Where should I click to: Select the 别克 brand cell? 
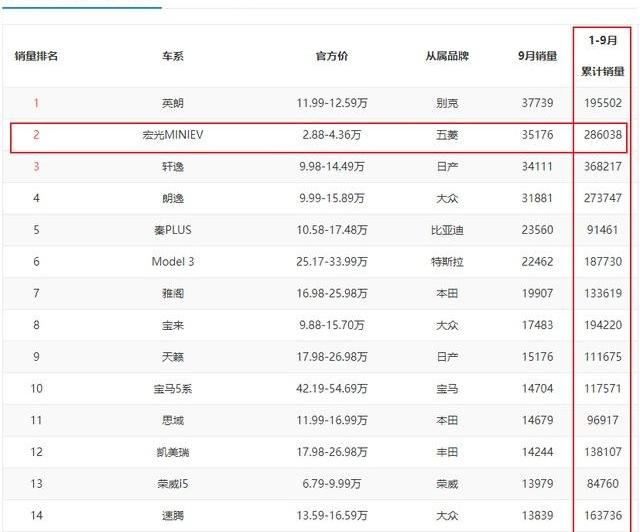coord(447,103)
